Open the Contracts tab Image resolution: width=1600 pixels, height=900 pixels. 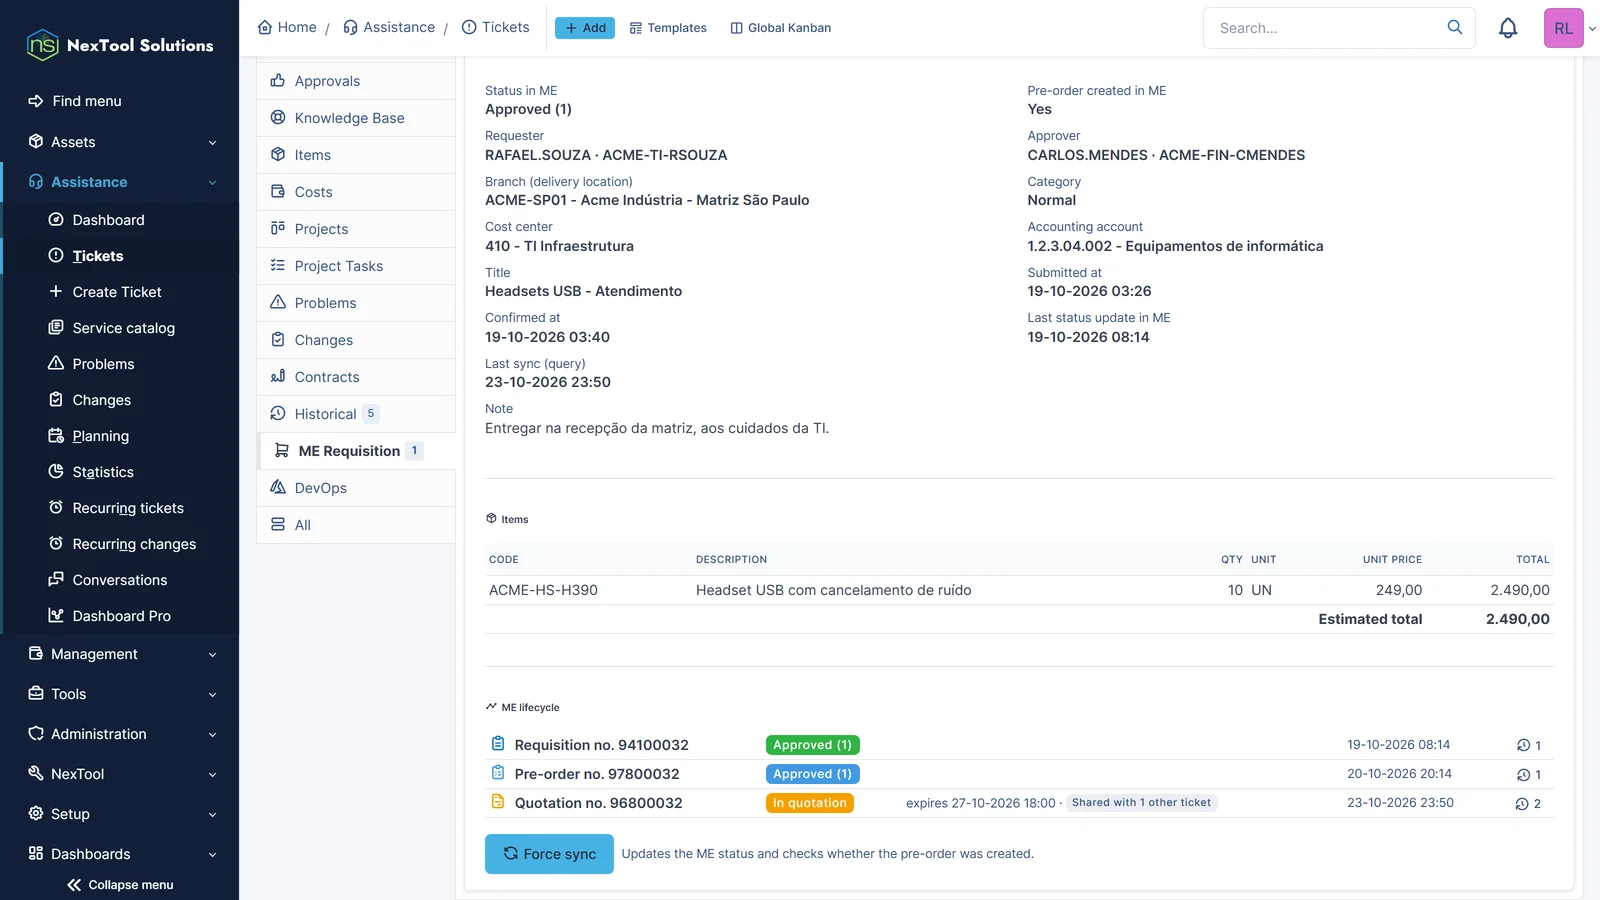(x=356, y=377)
